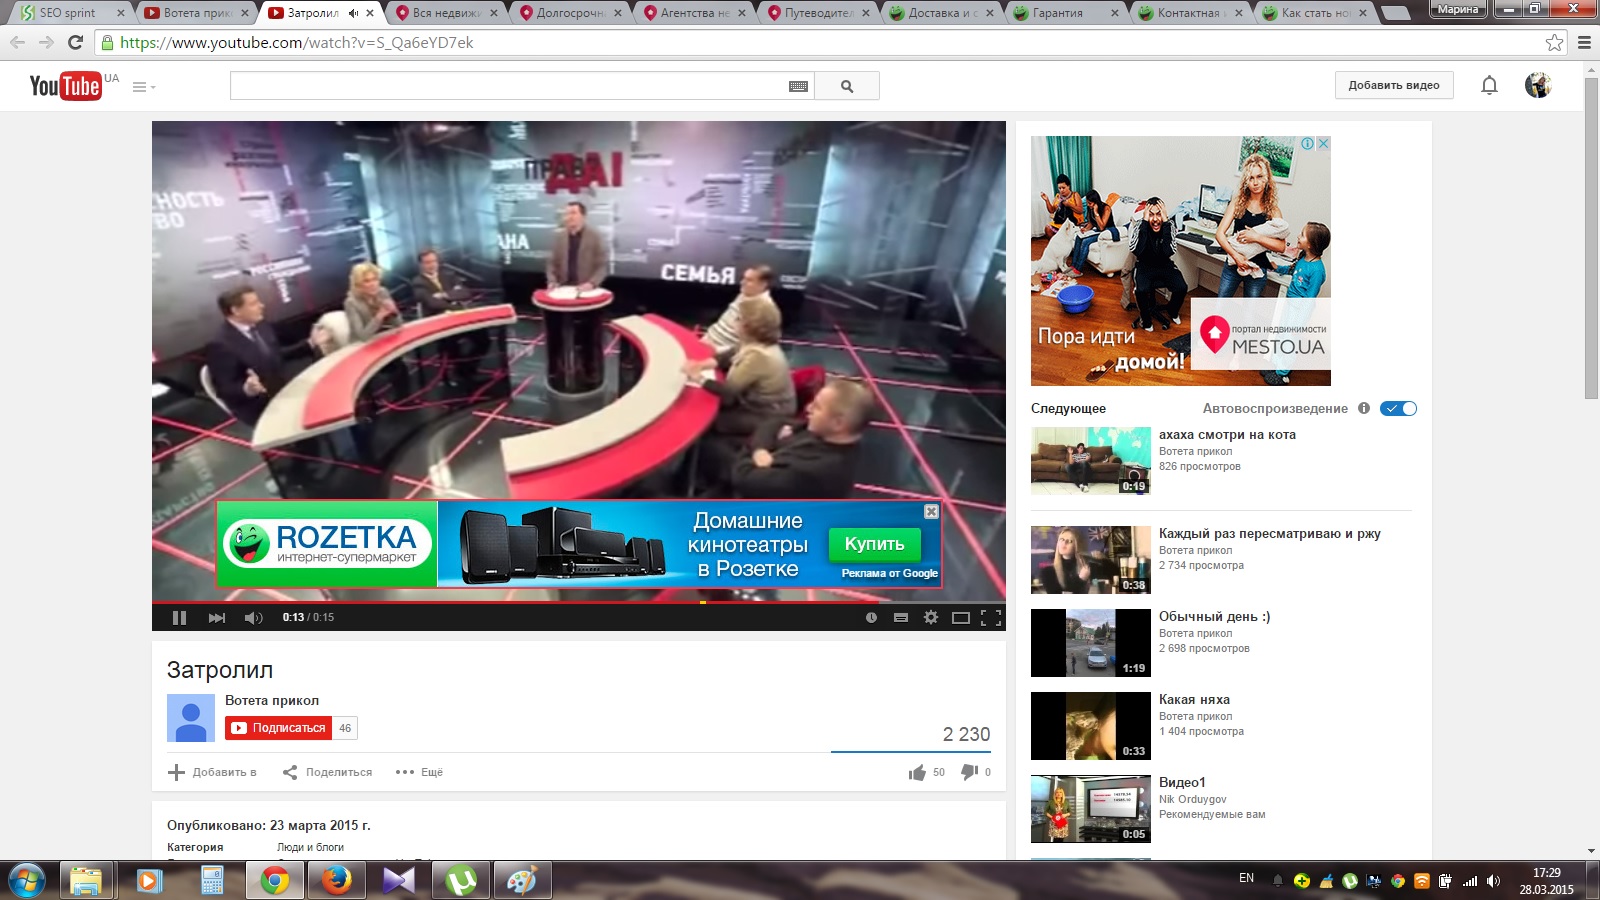Close the Затролил tab
The image size is (1600, 900).
click(x=371, y=13)
